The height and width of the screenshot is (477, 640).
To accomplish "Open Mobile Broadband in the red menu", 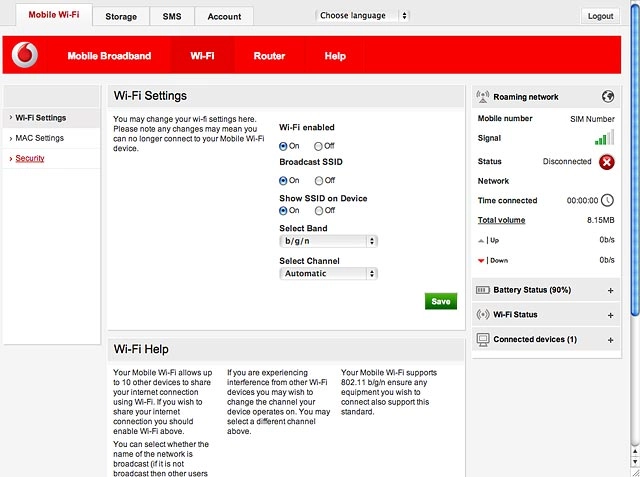I will [109, 56].
